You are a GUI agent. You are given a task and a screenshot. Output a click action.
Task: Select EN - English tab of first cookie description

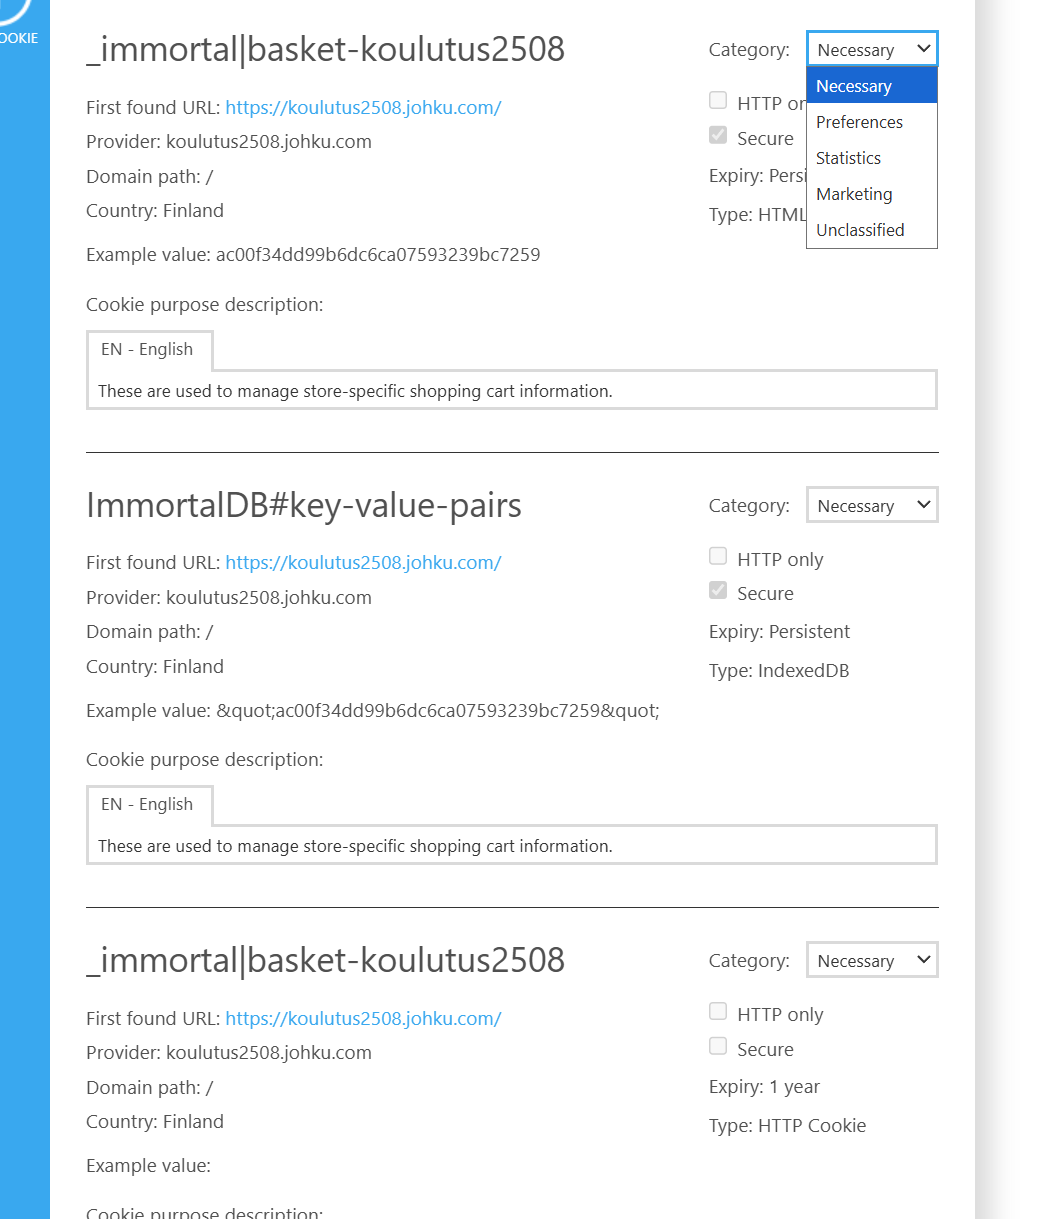pyautogui.click(x=148, y=349)
